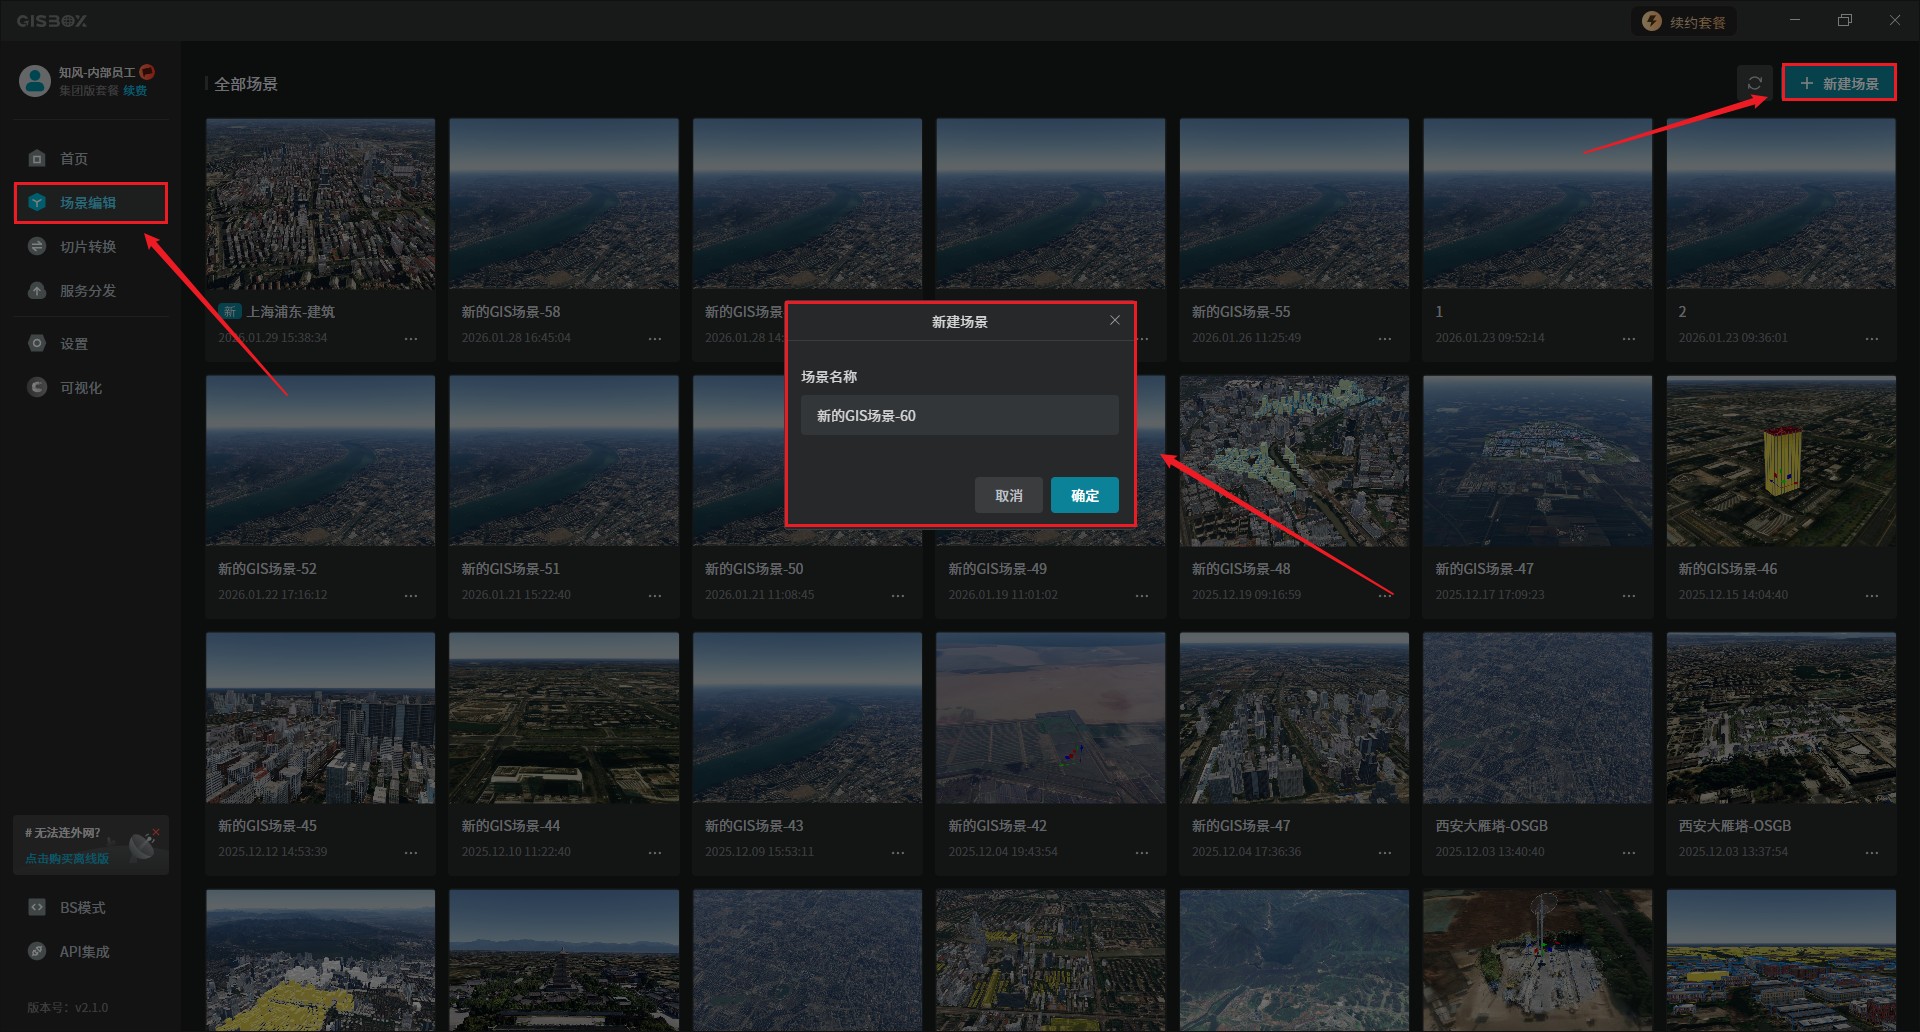The image size is (1920, 1032).
Task: Open the 西安大雁塔-OSGB scene thumbnail
Action: click(1537, 718)
